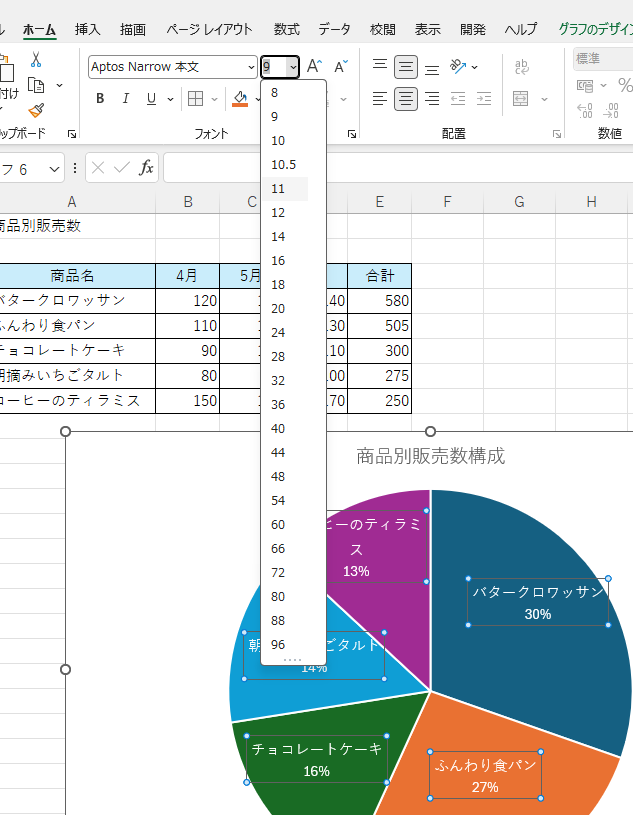Toggle italic formatting
The image size is (633, 815).
125,98
